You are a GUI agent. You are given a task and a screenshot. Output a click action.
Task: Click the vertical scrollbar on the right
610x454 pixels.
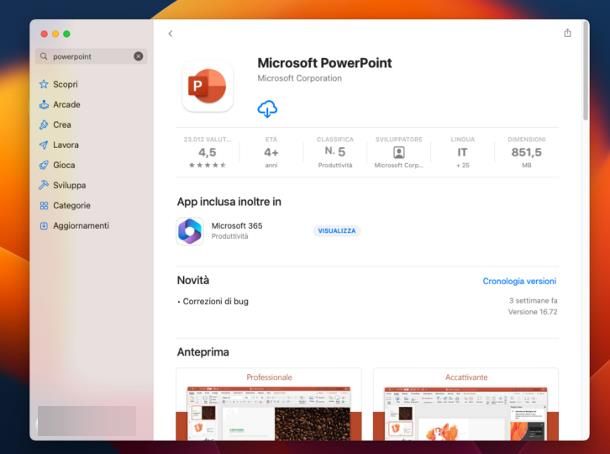coord(585,70)
